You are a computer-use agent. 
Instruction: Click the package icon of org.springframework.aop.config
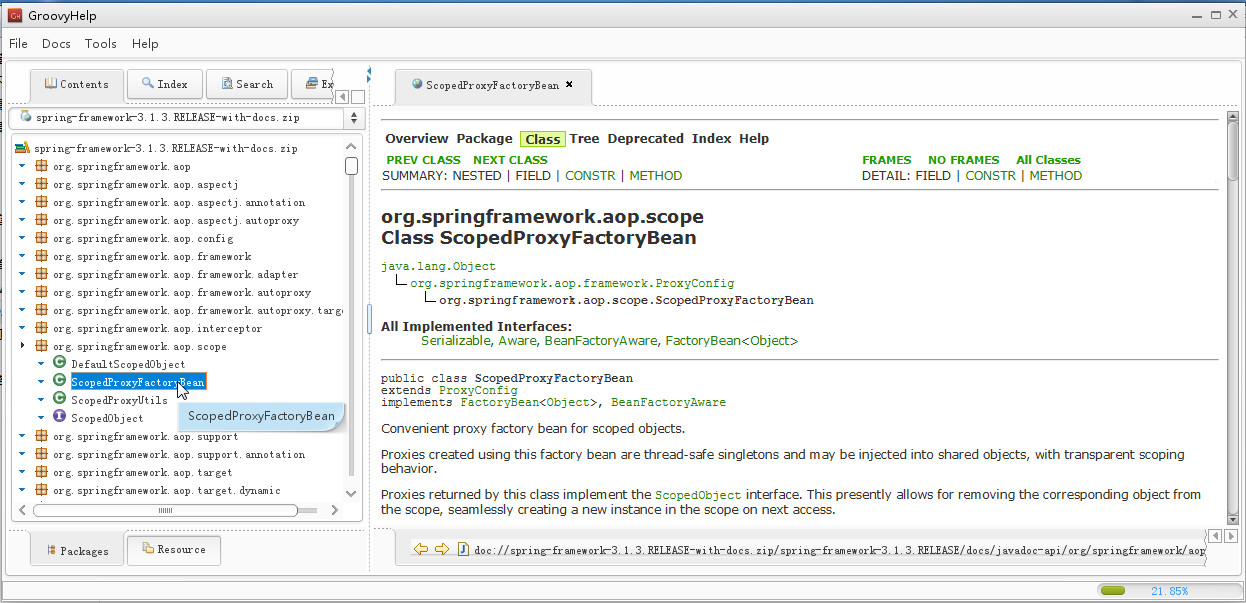click(x=41, y=239)
